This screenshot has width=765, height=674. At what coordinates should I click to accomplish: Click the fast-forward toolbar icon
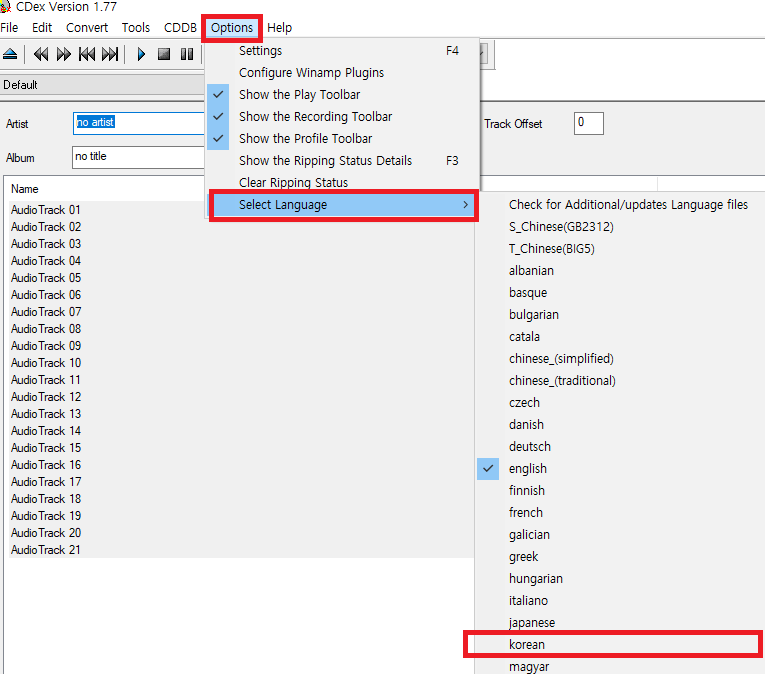[x=63, y=54]
